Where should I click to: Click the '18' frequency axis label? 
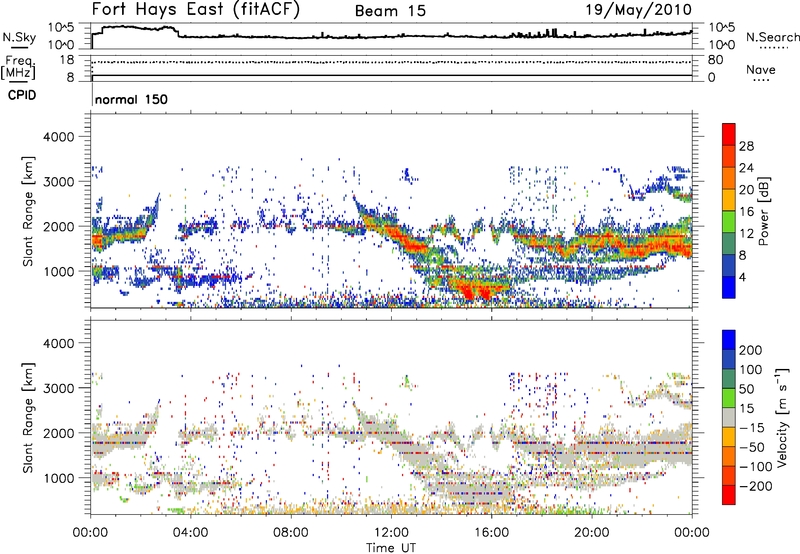click(x=67, y=60)
